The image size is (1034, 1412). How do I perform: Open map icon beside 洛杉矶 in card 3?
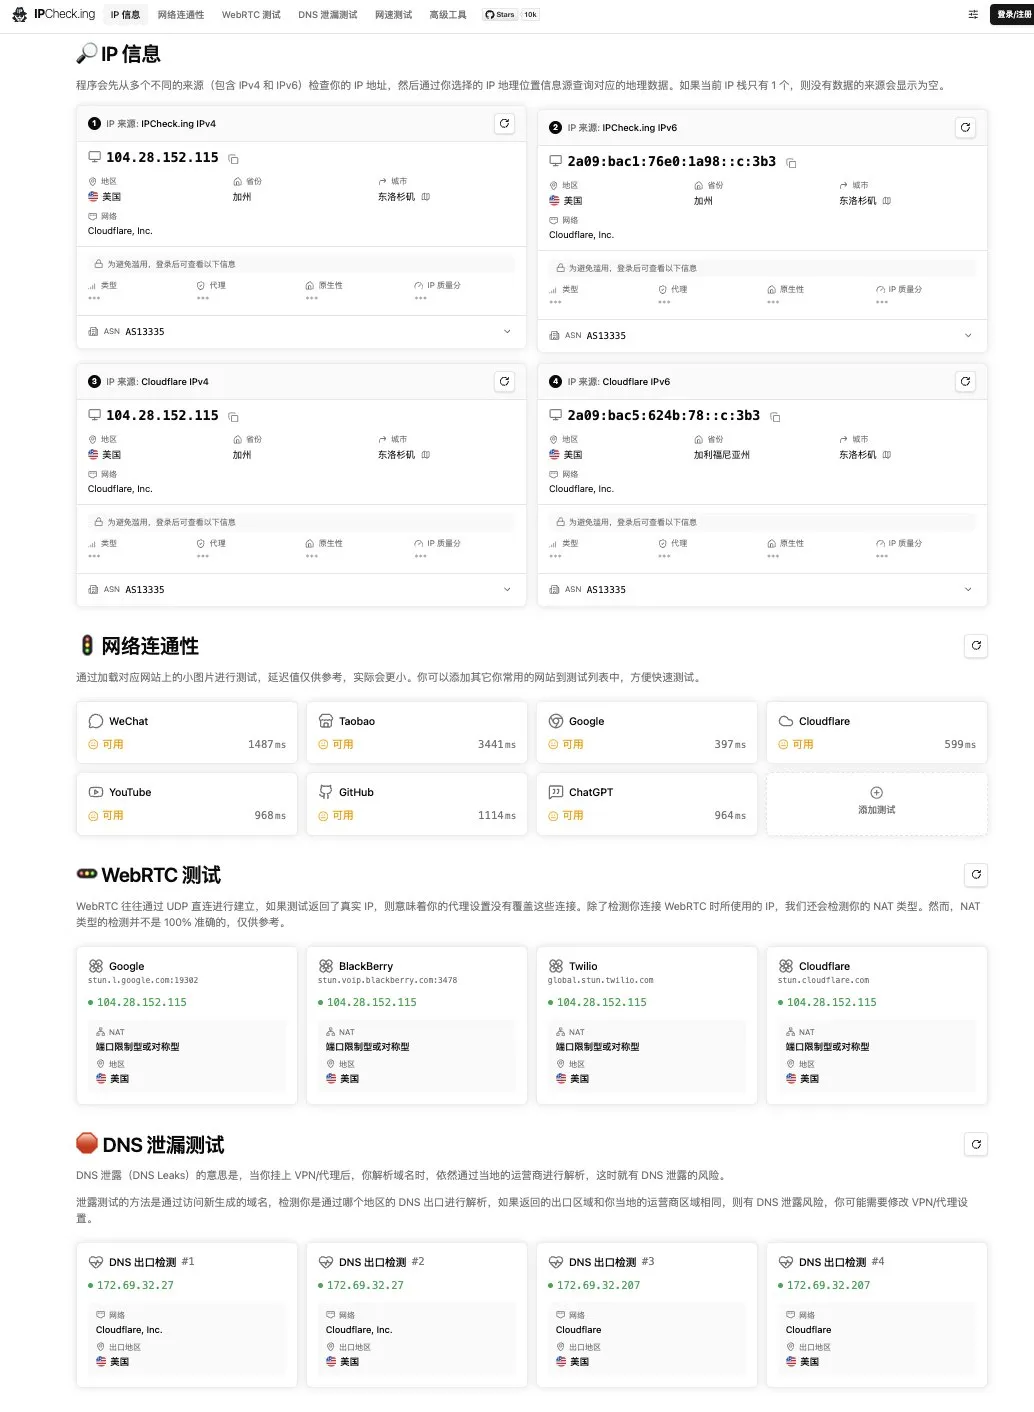[x=426, y=455]
